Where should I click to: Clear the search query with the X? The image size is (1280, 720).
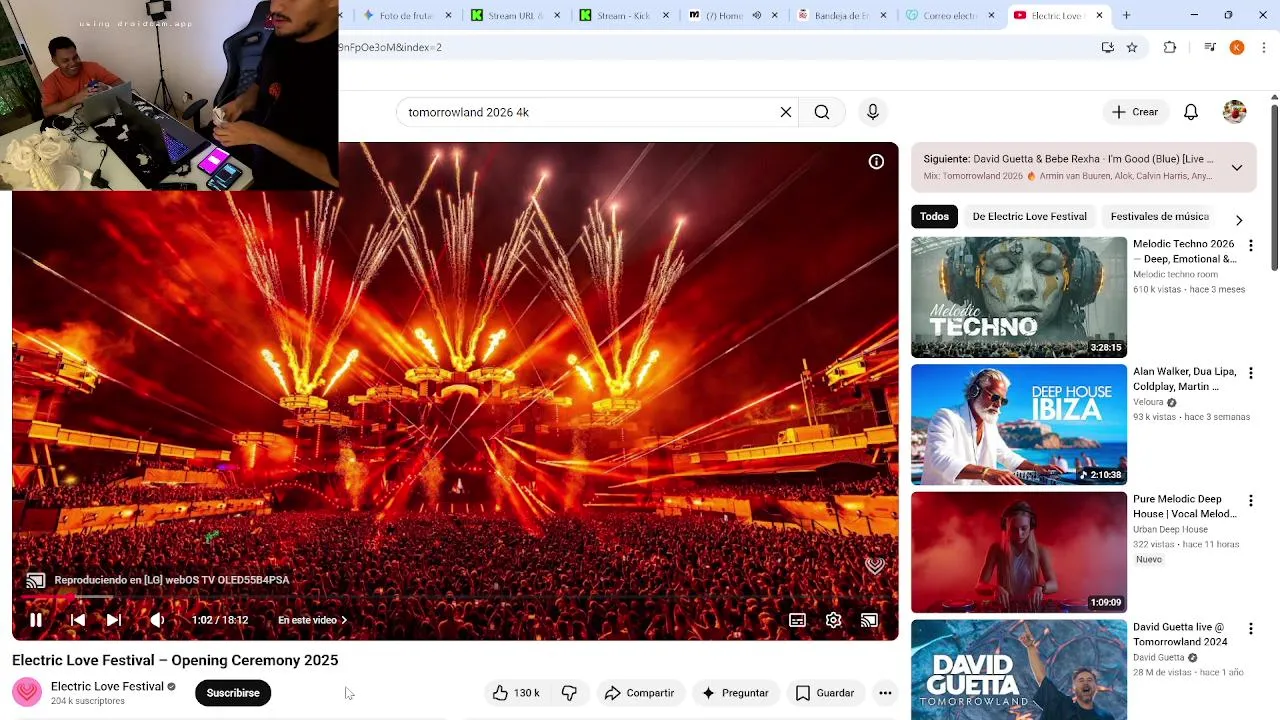tap(786, 112)
